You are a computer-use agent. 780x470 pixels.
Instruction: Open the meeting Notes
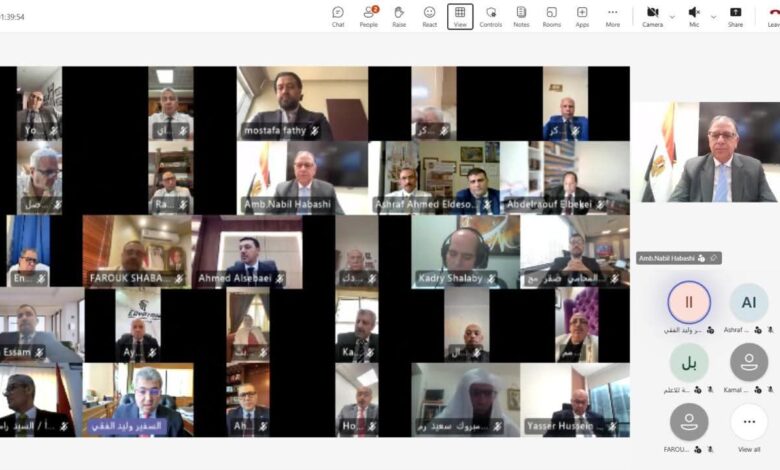[521, 16]
